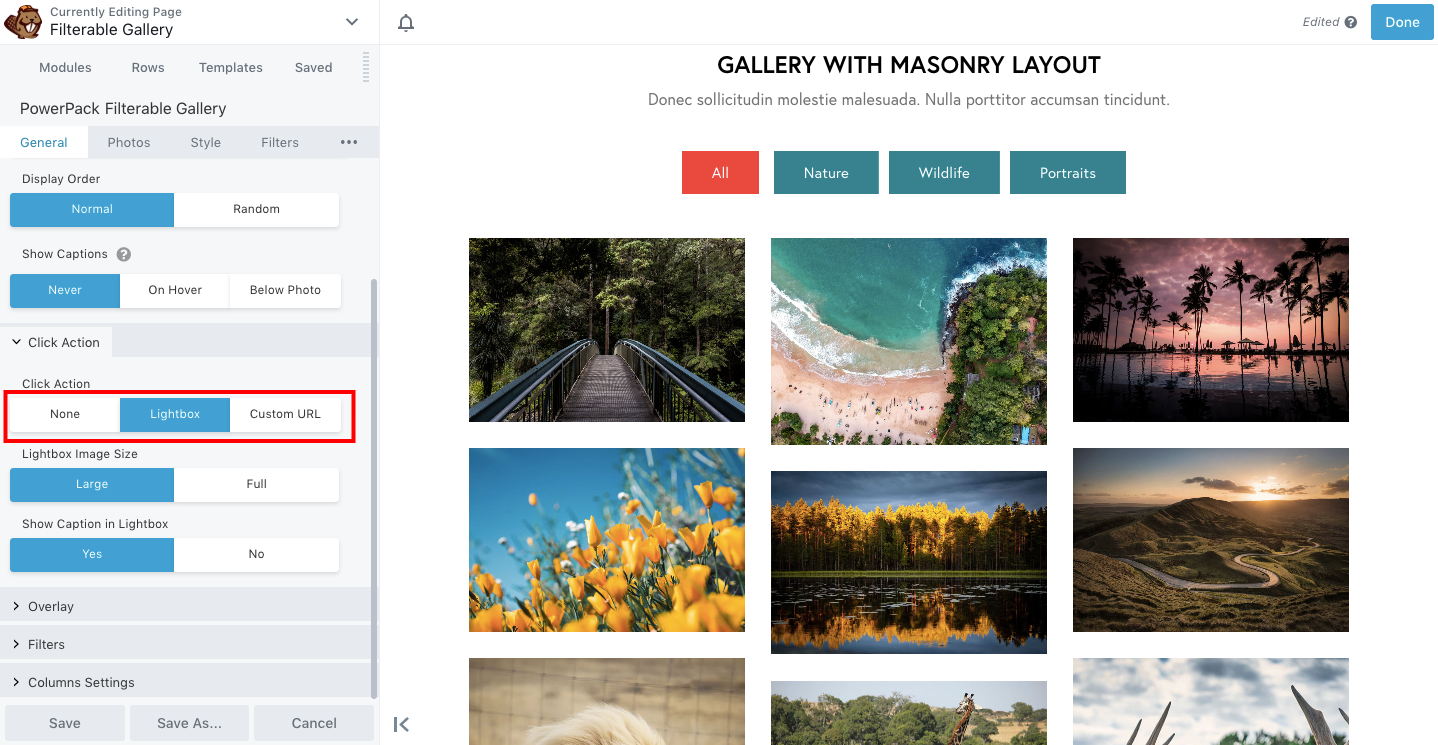The image size is (1438, 745).
Task: Switch to the Photos tab
Action: 128,142
